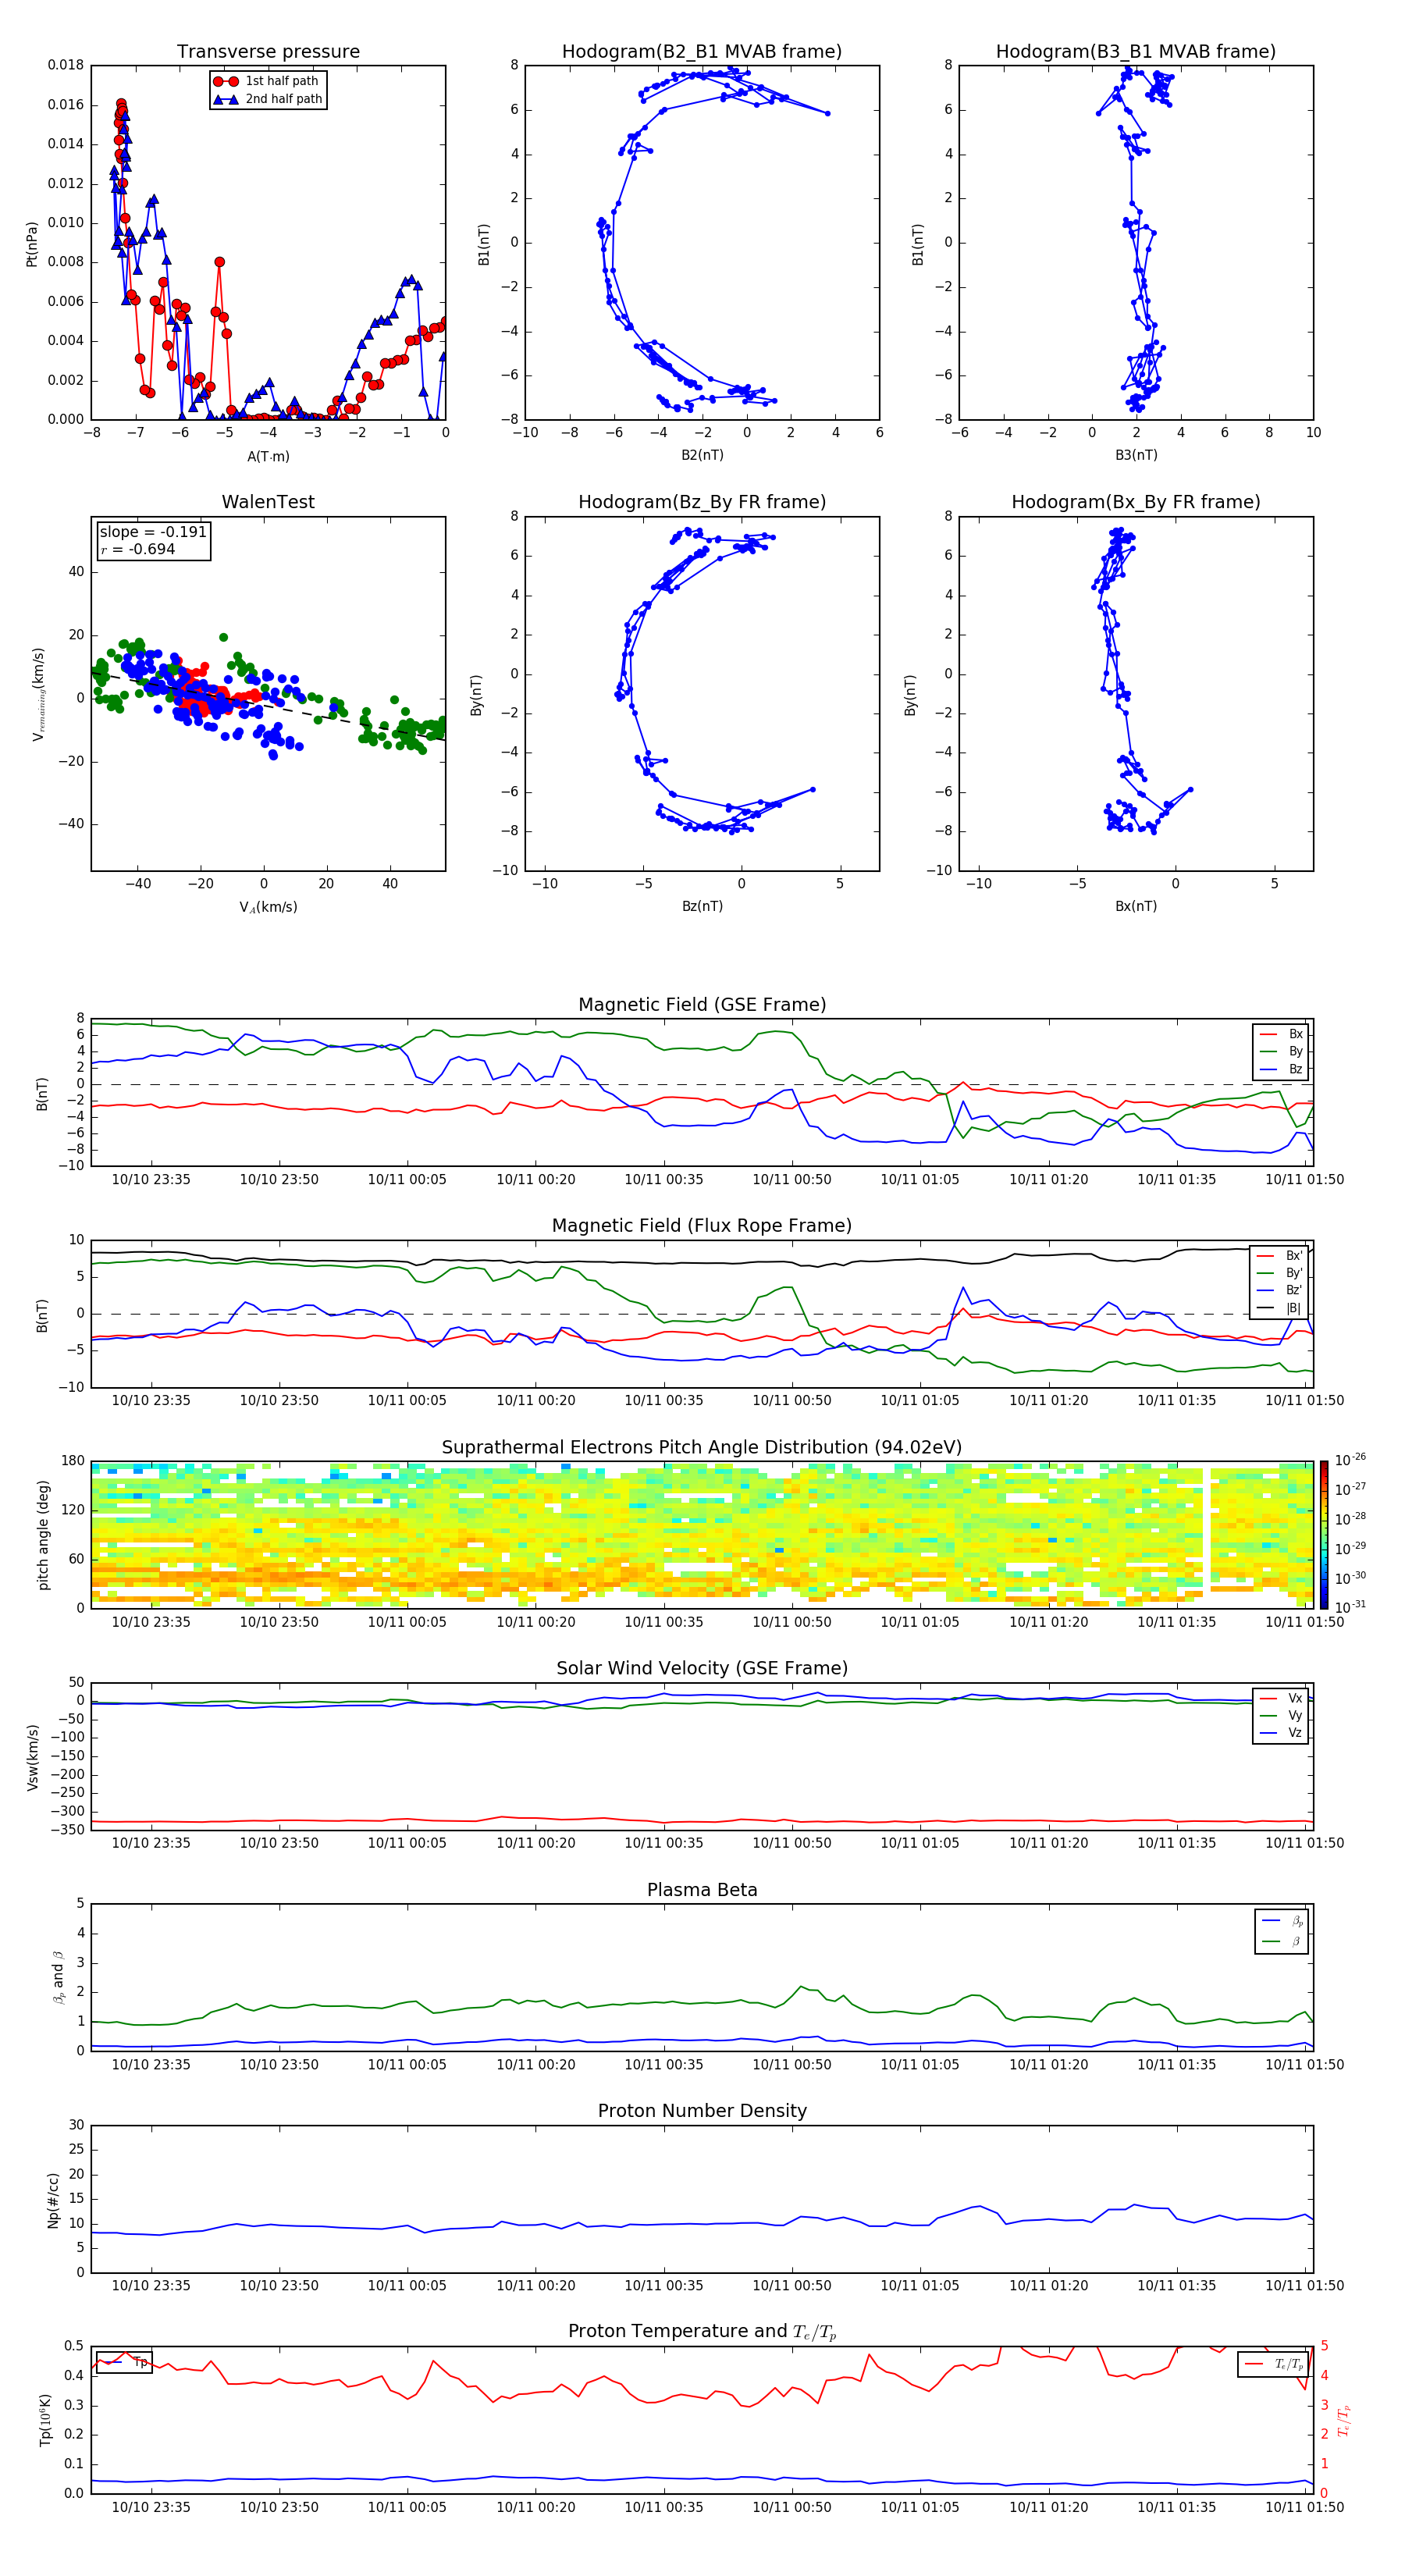Click 'Hodogram(Bx_By FR frame)' title
Screen dimensions: 1405x2576
(x=1136, y=502)
